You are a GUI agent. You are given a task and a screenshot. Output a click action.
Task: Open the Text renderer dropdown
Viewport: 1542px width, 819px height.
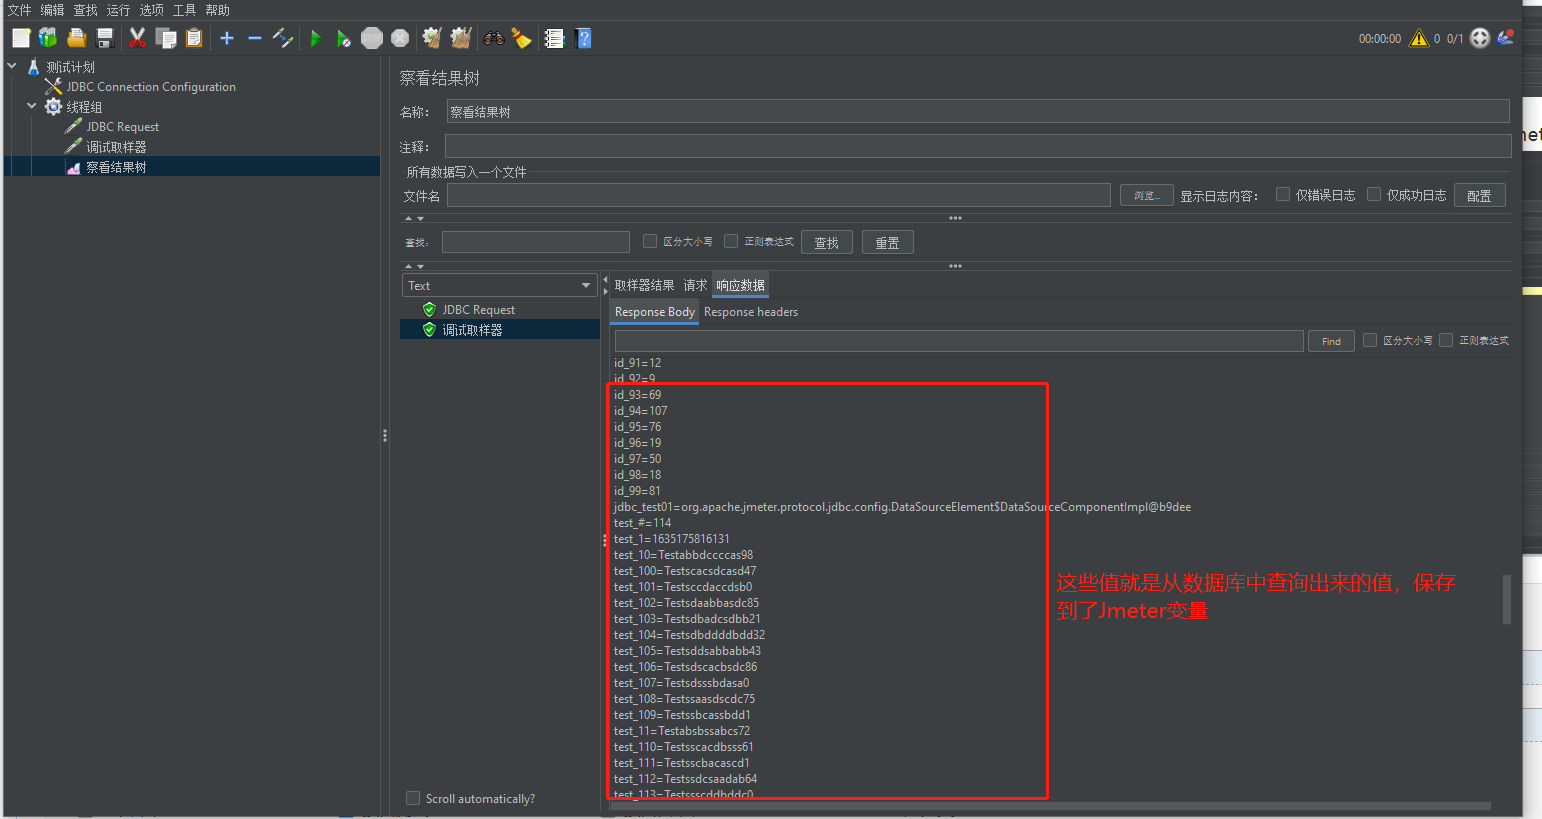tap(499, 285)
